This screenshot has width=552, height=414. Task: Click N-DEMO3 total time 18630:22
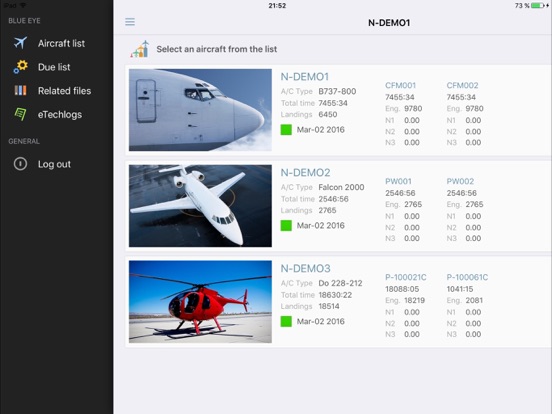335,295
